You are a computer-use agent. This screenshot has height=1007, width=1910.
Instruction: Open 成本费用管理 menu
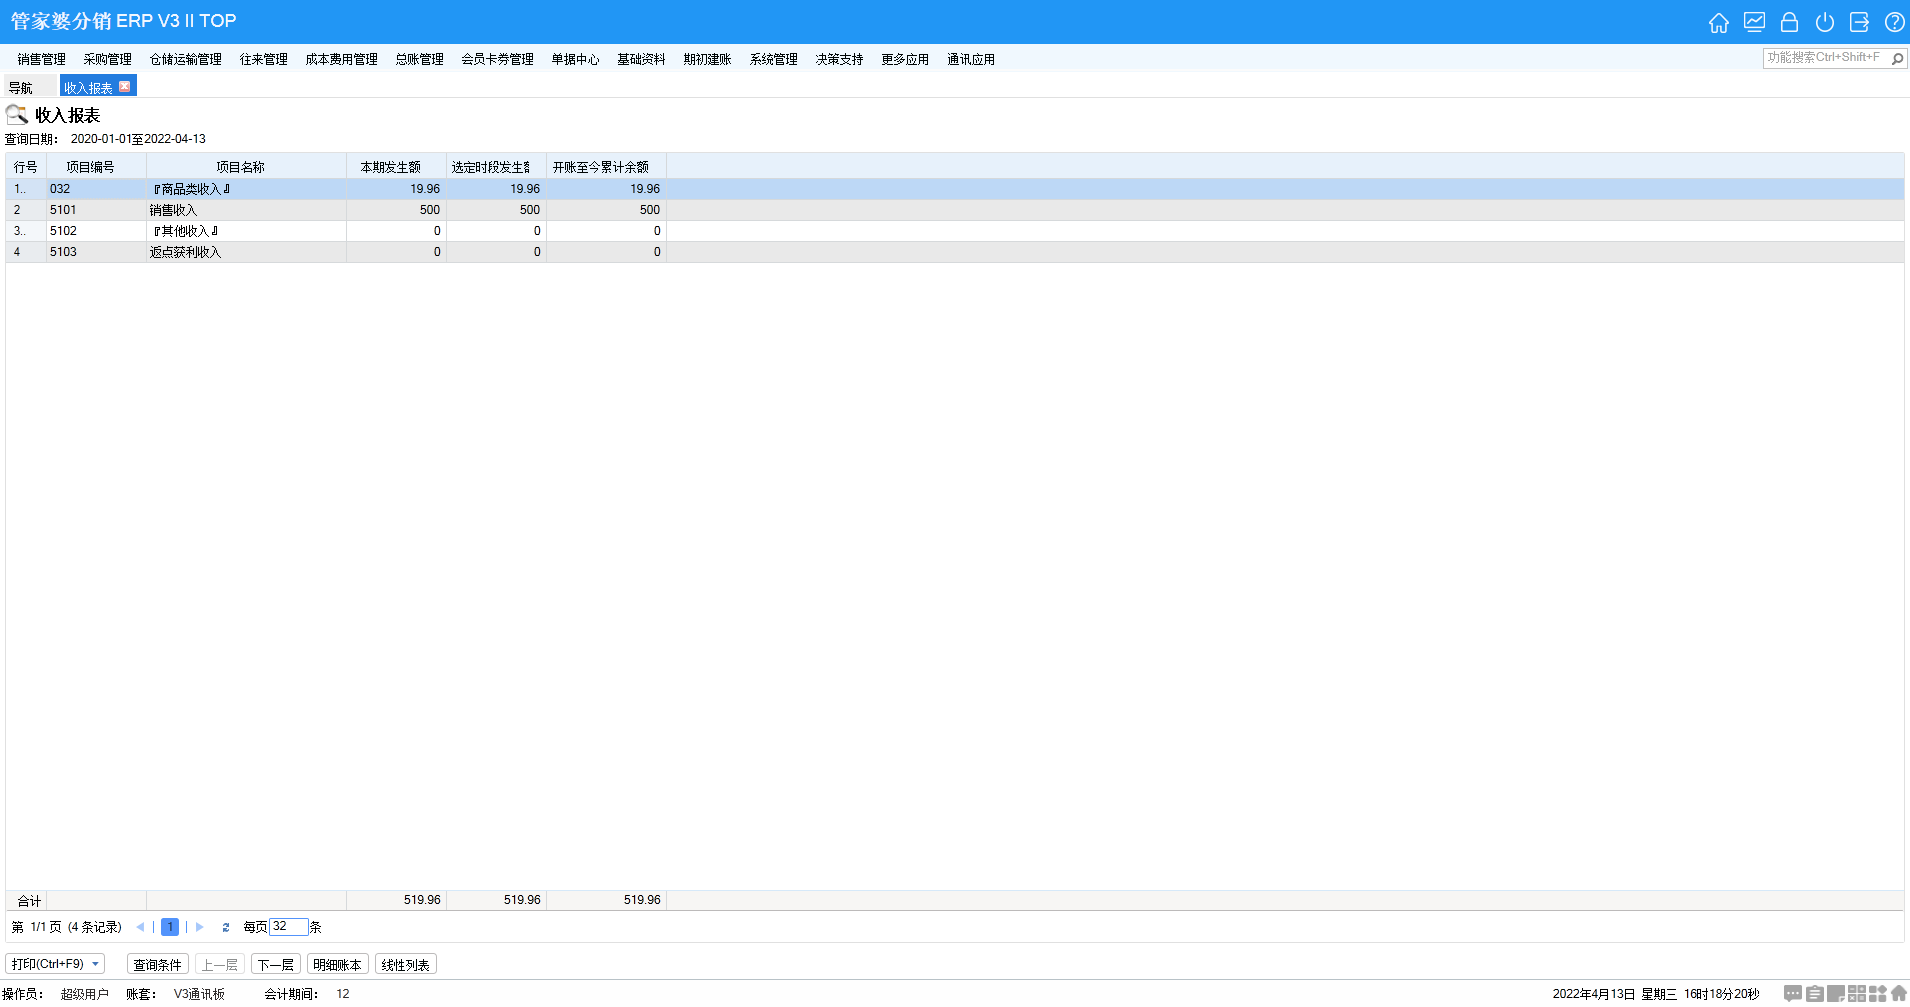pos(341,59)
